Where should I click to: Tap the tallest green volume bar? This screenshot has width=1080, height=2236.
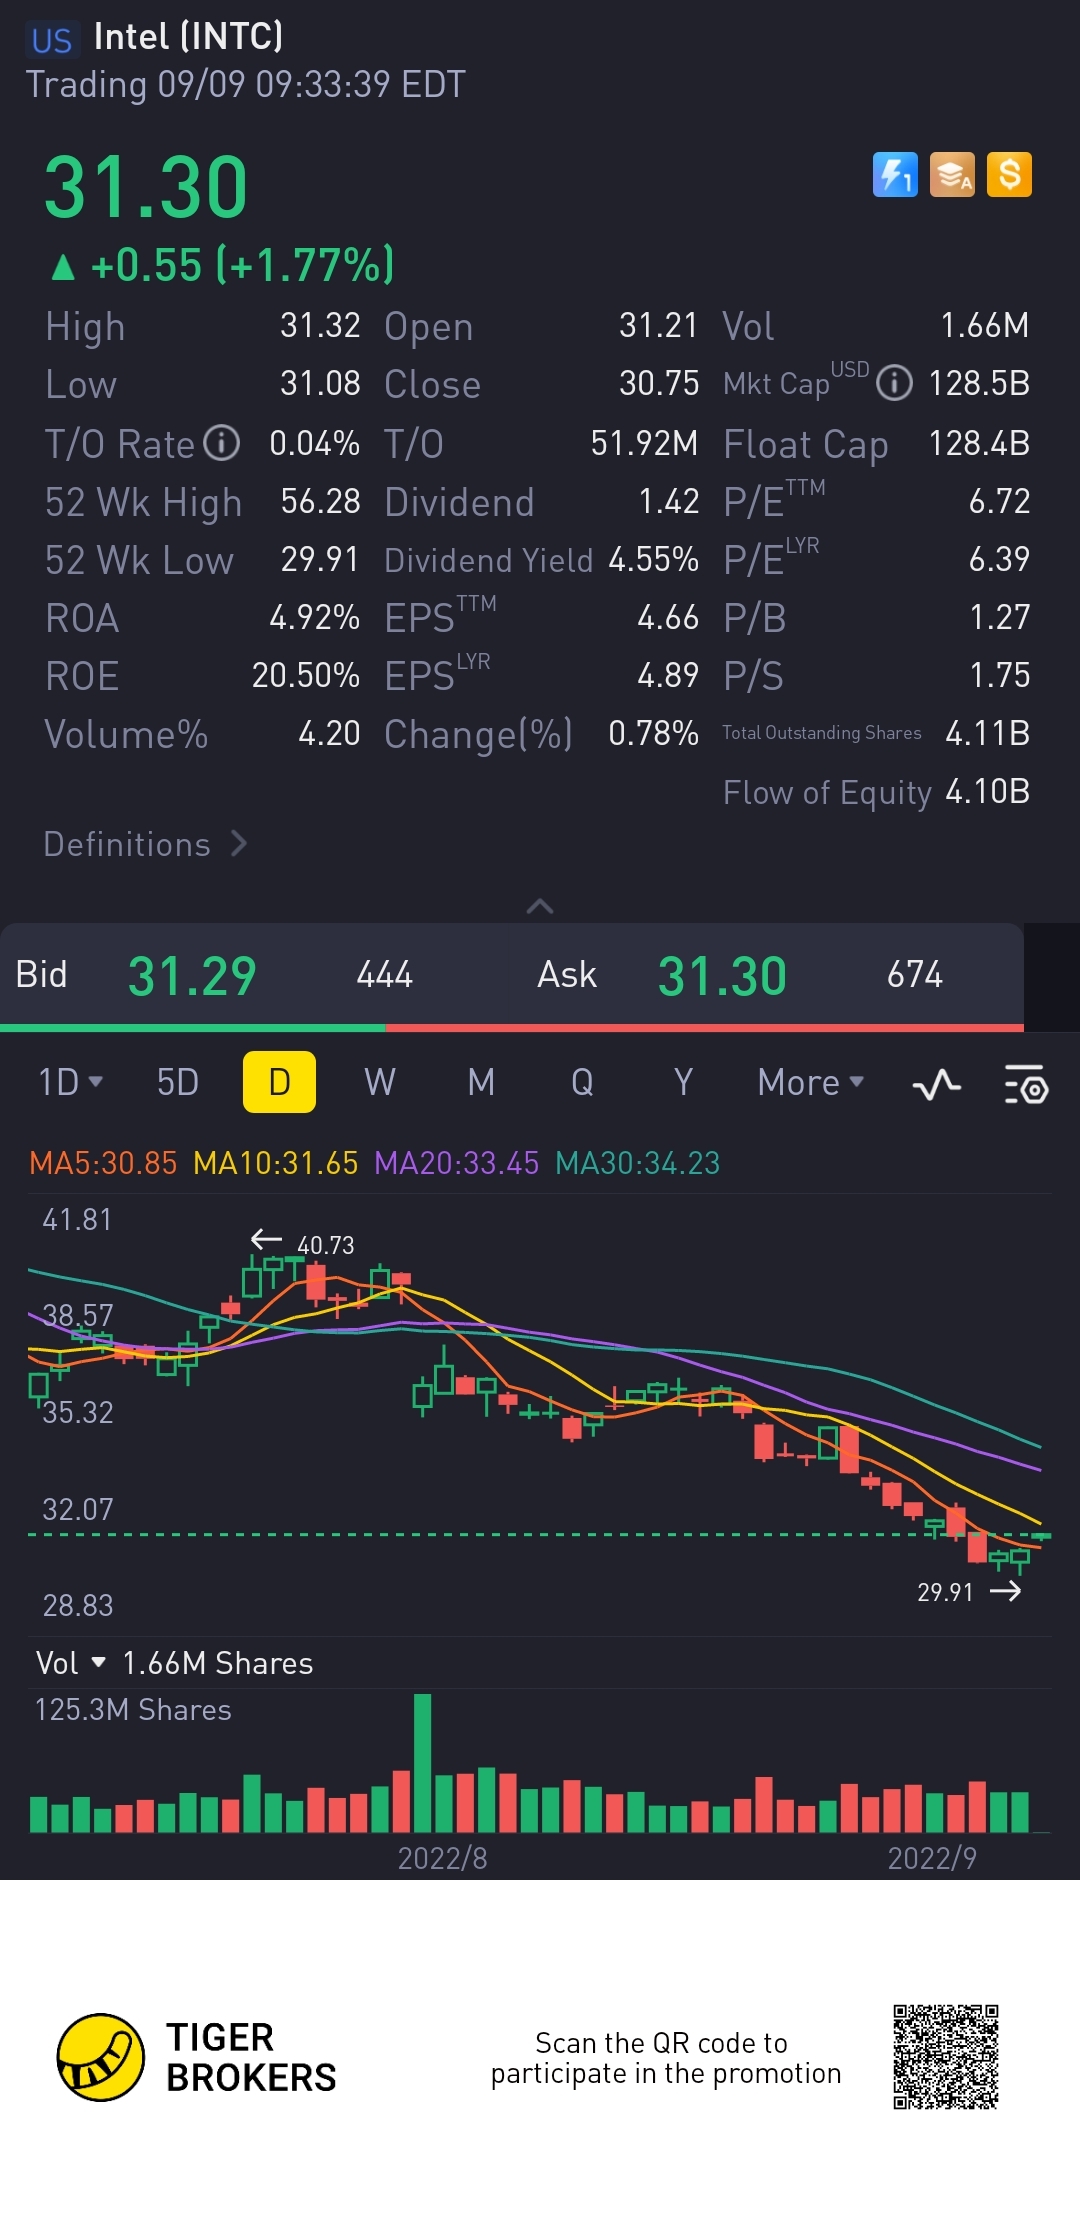423,1763
